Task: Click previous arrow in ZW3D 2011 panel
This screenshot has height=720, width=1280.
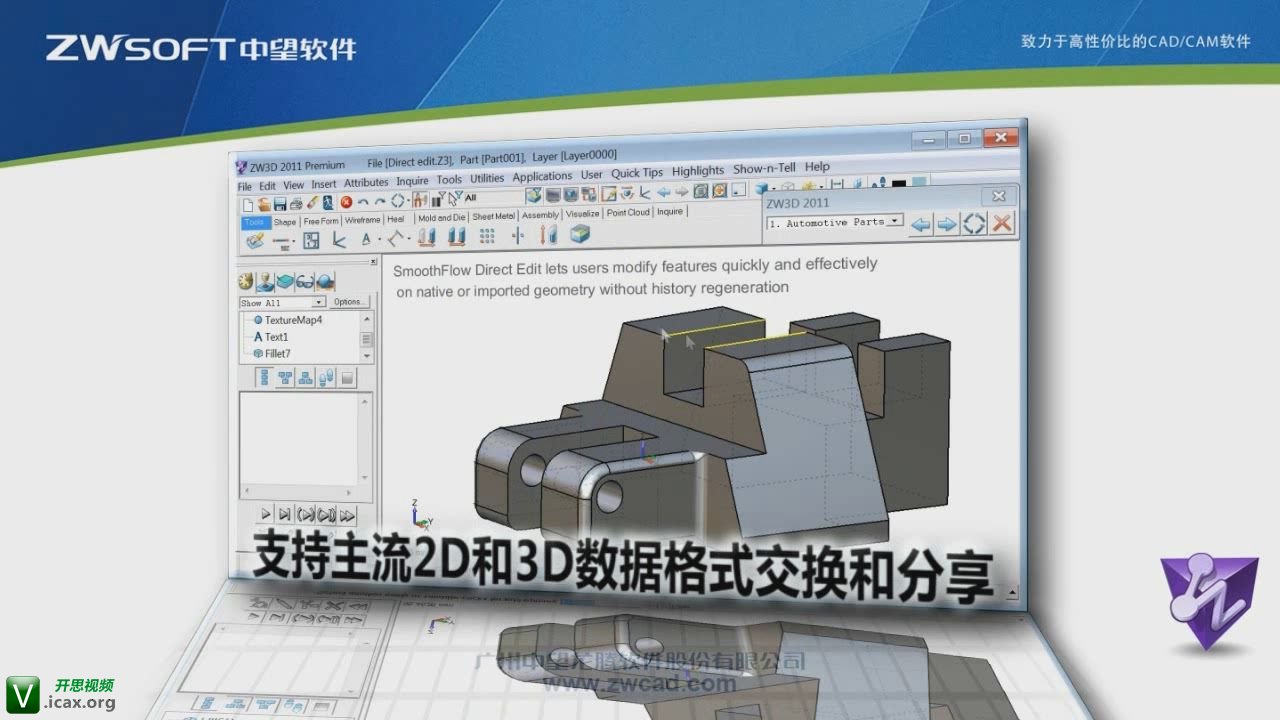Action: pyautogui.click(x=921, y=223)
